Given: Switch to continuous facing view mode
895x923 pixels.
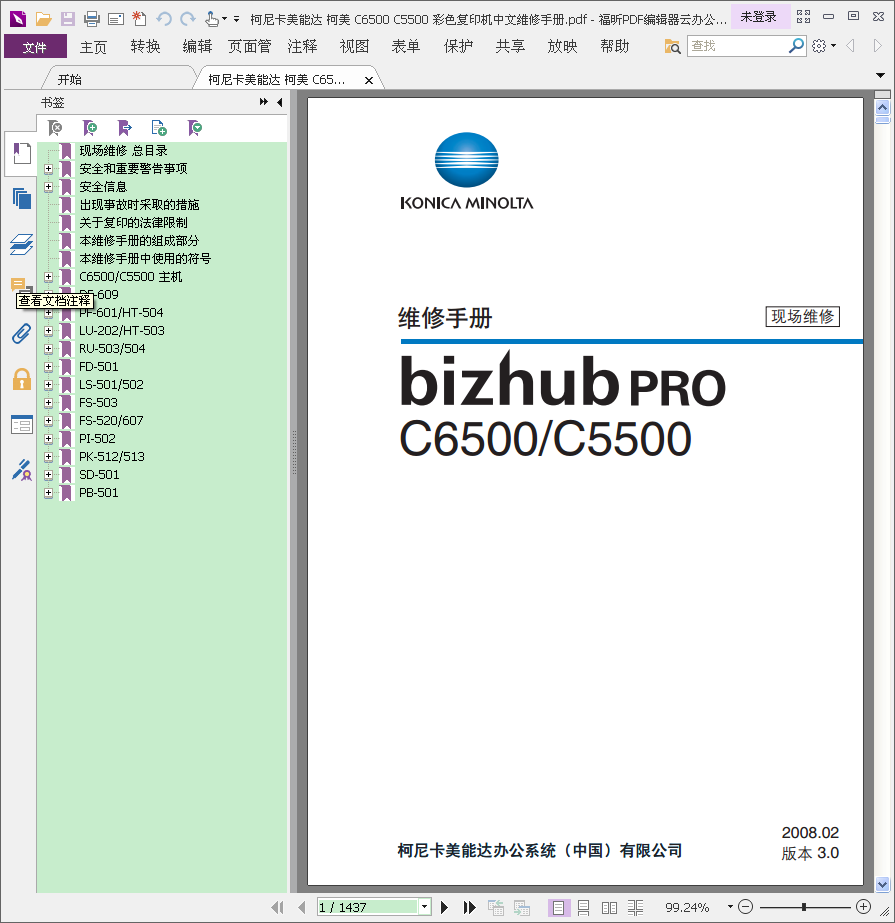Looking at the screenshot, I should point(635,907).
